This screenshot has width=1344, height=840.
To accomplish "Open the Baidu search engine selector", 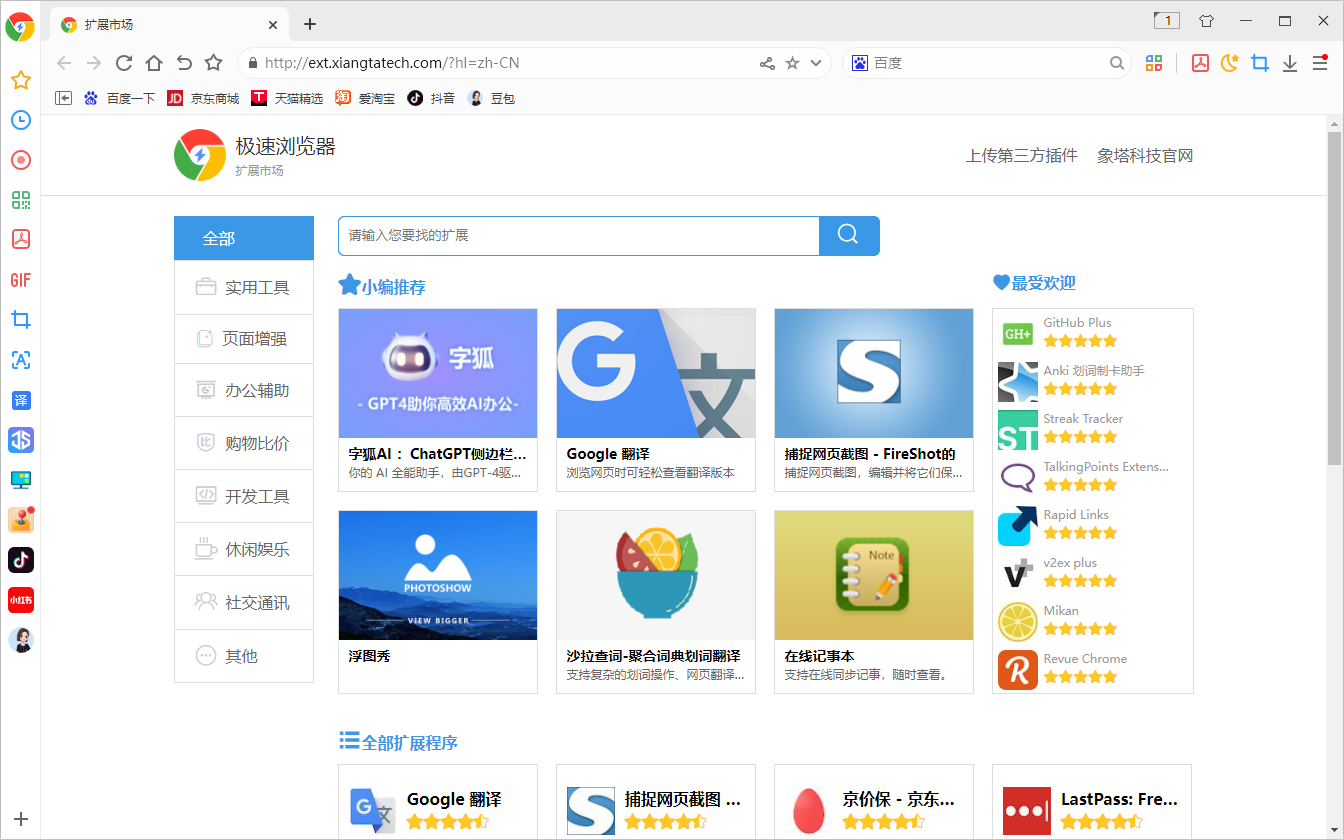I will [860, 63].
